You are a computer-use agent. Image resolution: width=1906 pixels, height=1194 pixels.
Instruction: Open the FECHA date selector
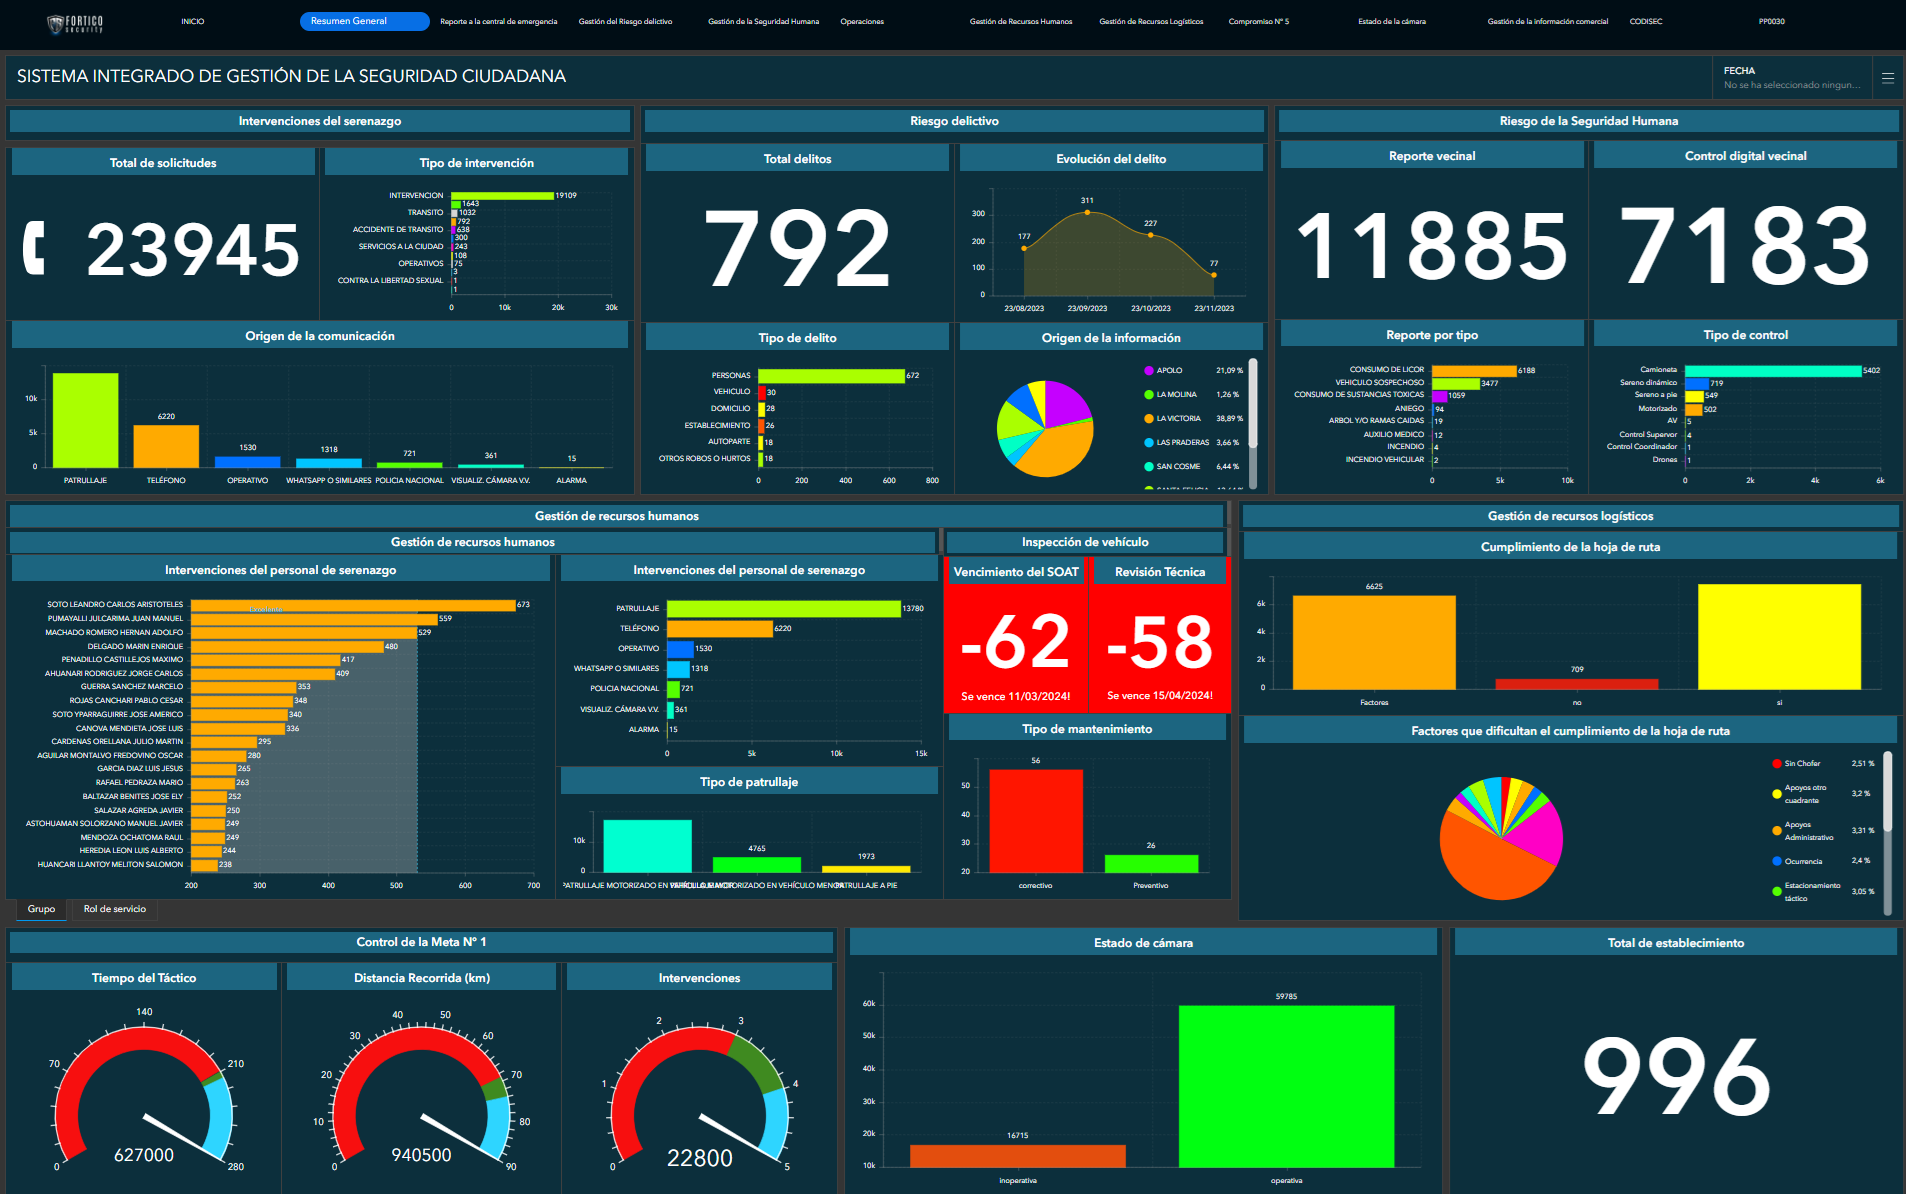1790,78
